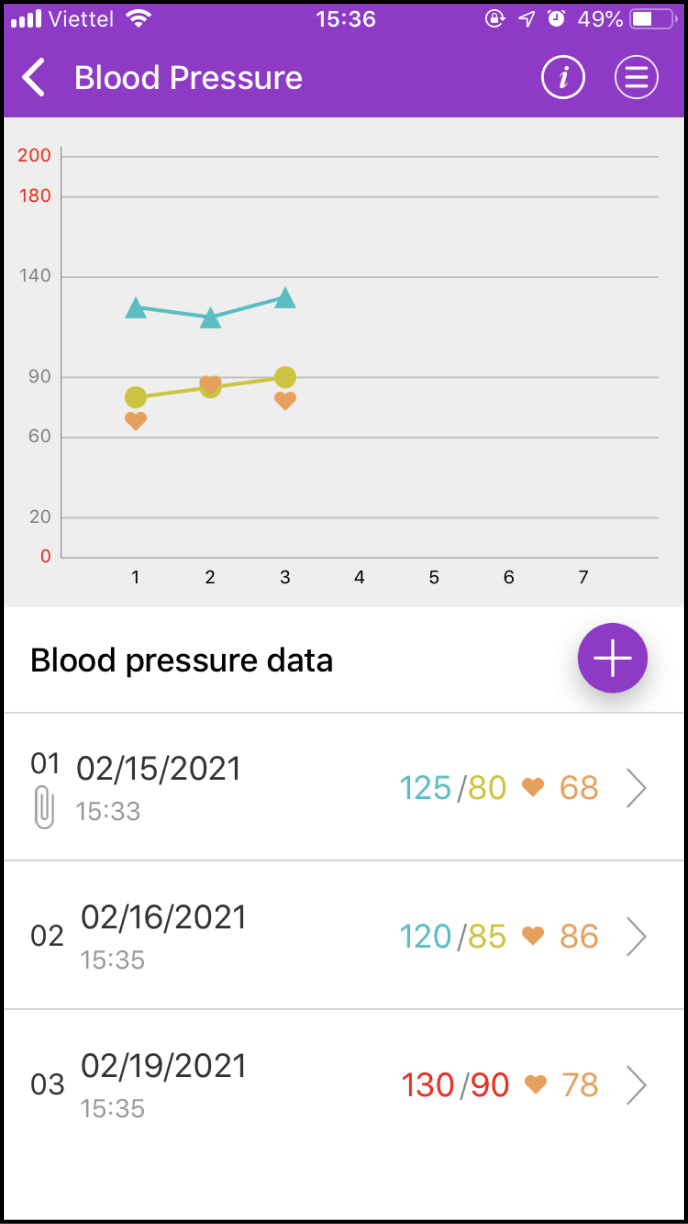Tap the back arrow in header
The width and height of the screenshot is (688, 1224).
[34, 78]
